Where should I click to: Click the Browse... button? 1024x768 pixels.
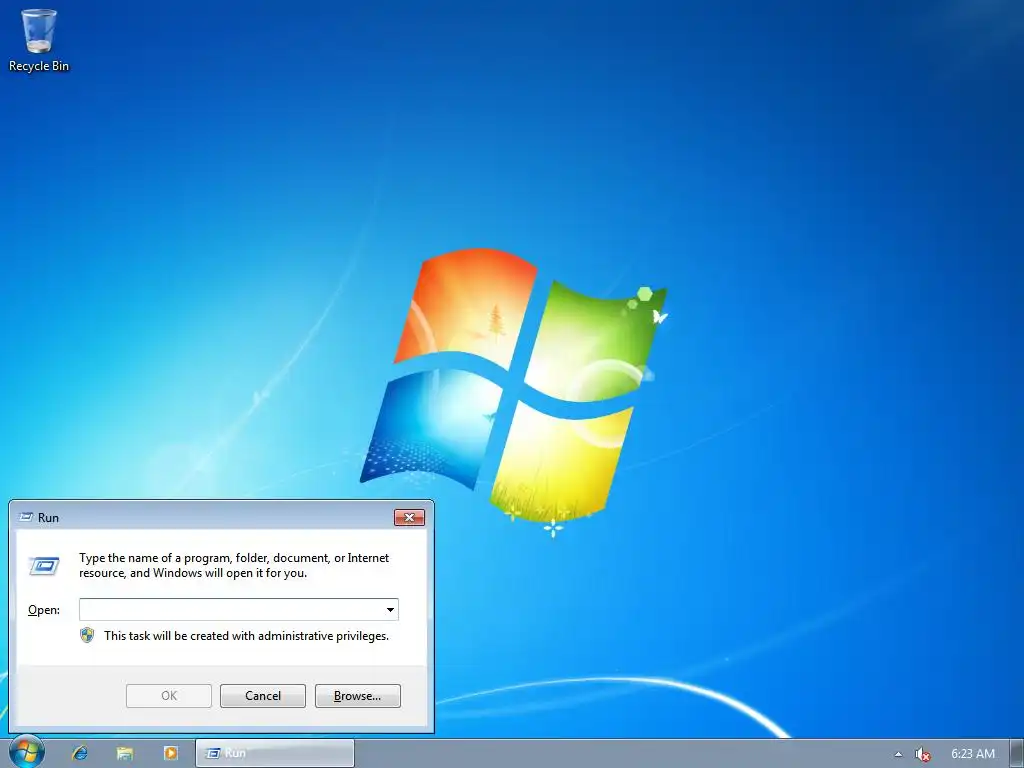coord(357,696)
